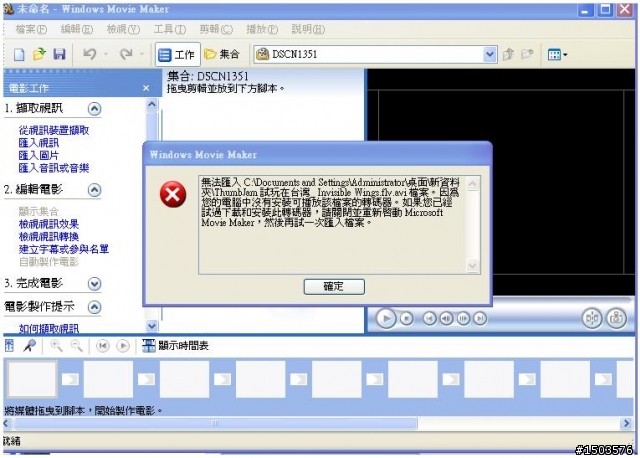640x458 pixels.
Task: Select the first empty storyboard cell
Action: coord(32,379)
